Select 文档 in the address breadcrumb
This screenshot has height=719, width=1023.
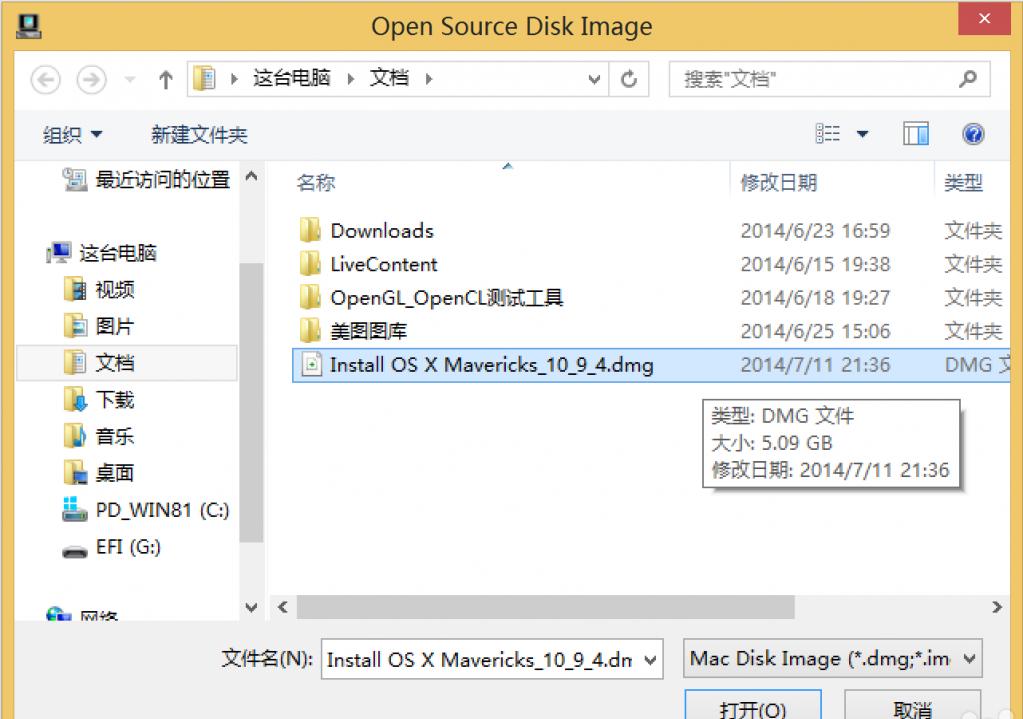pyautogui.click(x=389, y=78)
